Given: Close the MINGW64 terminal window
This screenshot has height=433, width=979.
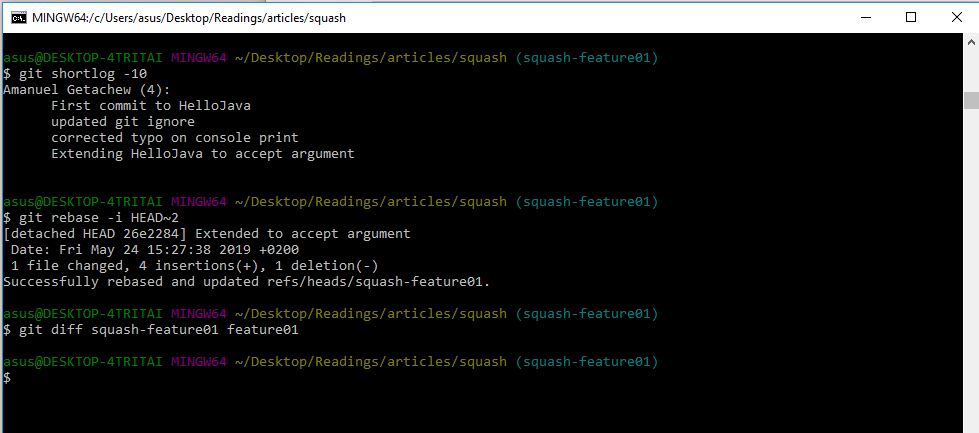Looking at the screenshot, I should point(956,17).
